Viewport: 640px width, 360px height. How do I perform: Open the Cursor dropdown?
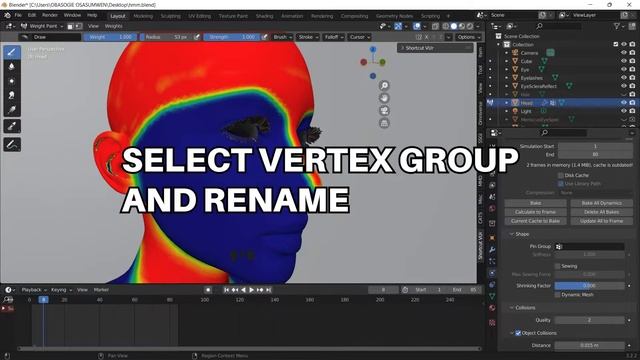coord(359,37)
